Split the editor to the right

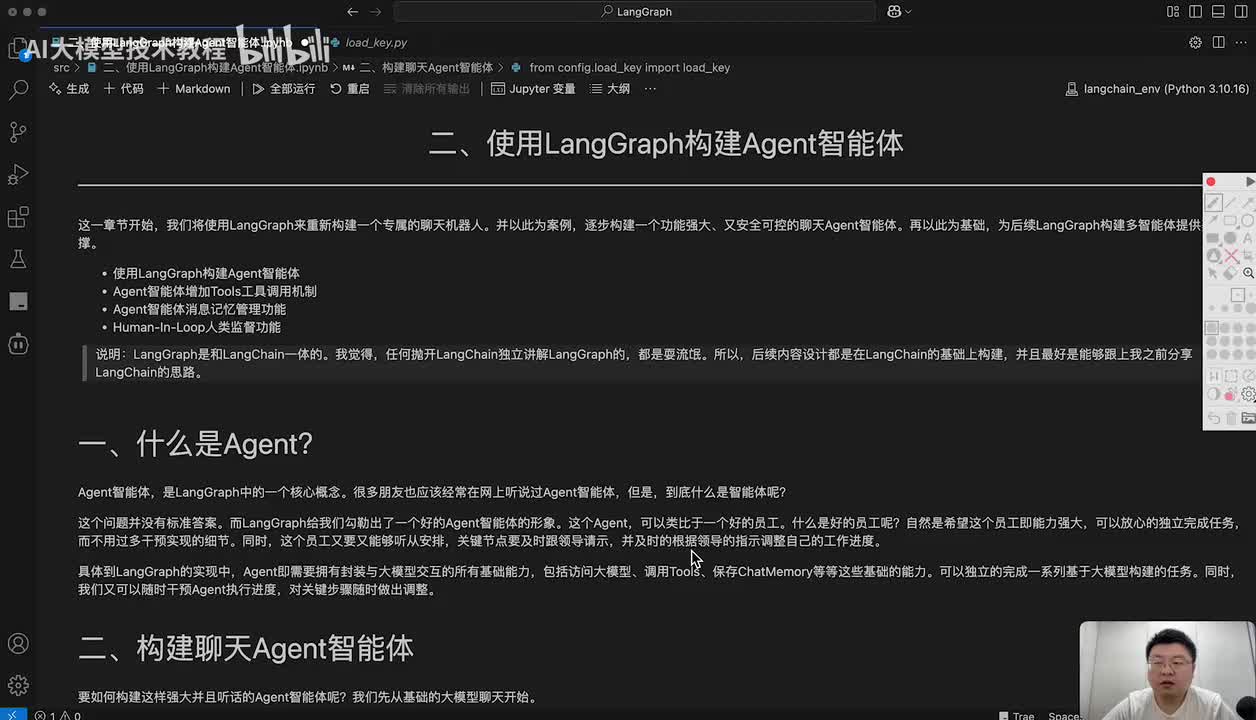pyautogui.click(x=1218, y=43)
